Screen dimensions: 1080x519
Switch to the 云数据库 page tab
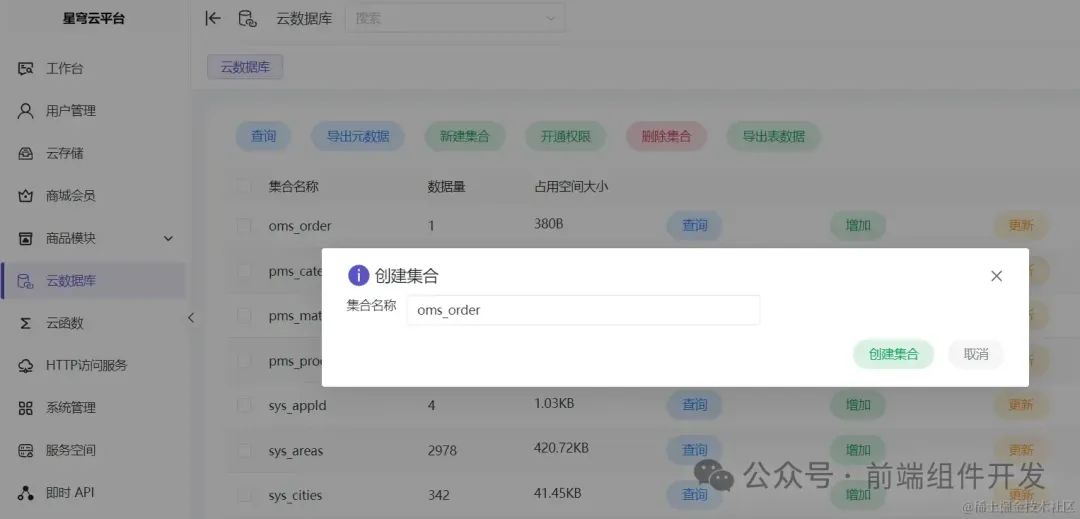(x=245, y=67)
